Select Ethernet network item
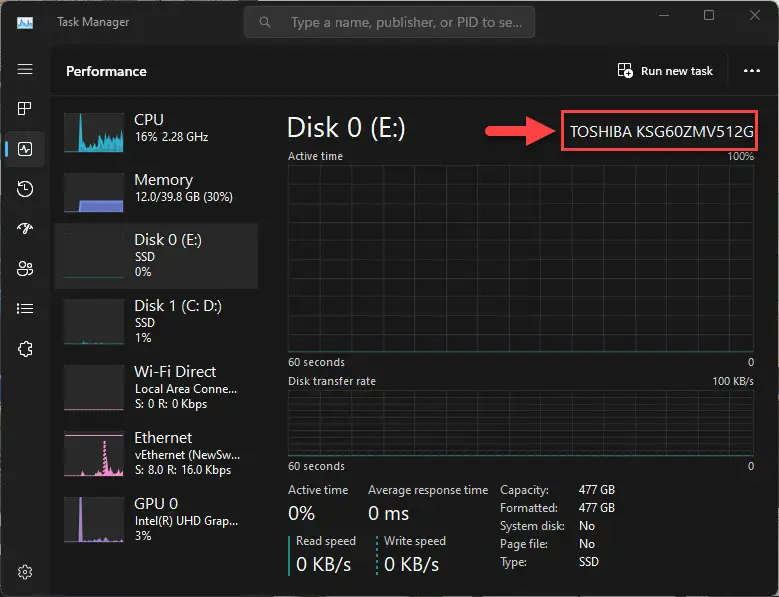The height and width of the screenshot is (597, 779). tap(156, 453)
